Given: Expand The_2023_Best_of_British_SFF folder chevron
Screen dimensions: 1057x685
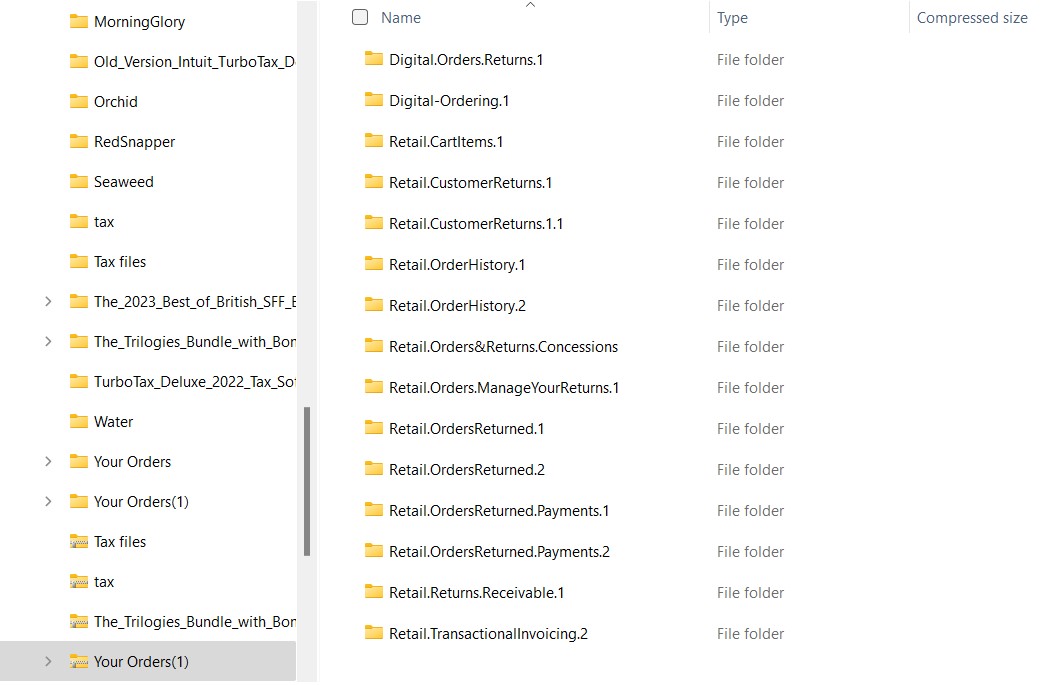Looking at the screenshot, I should (x=46, y=301).
